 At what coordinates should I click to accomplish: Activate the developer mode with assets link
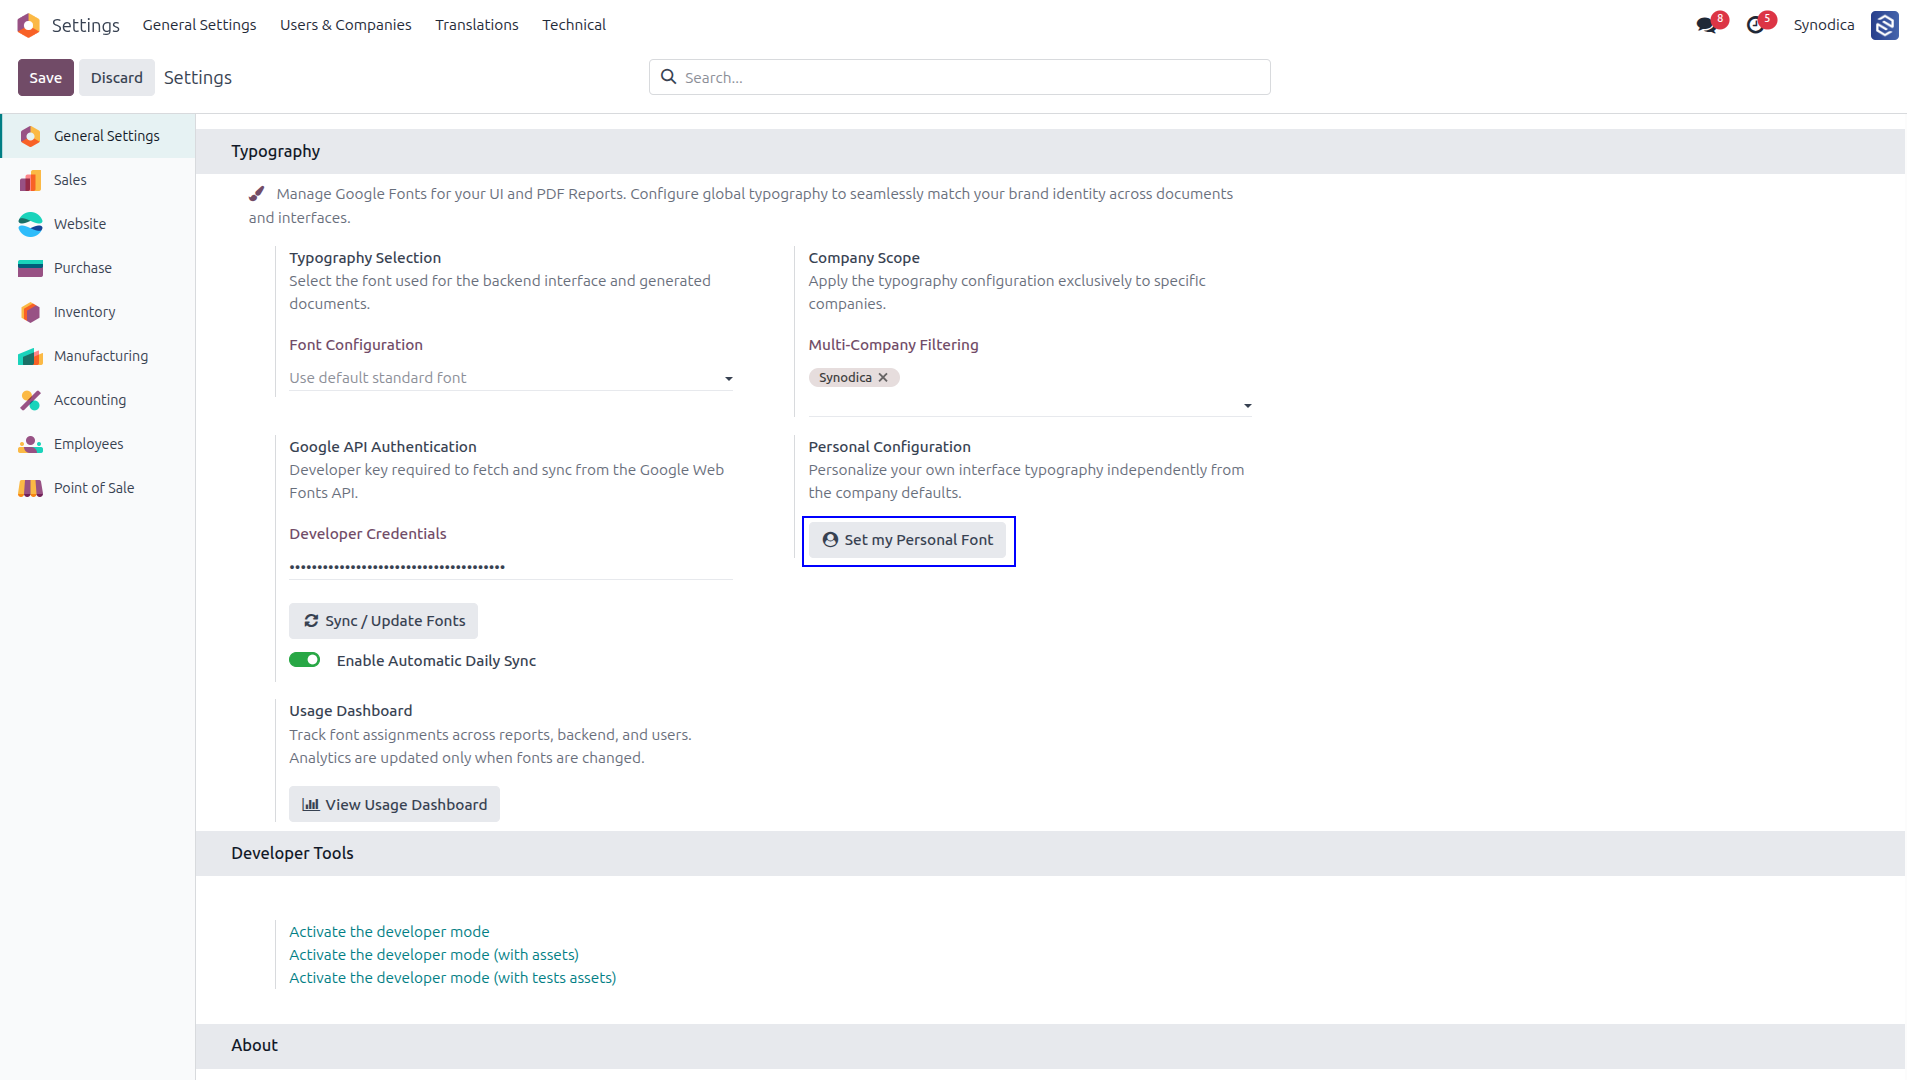[434, 955]
